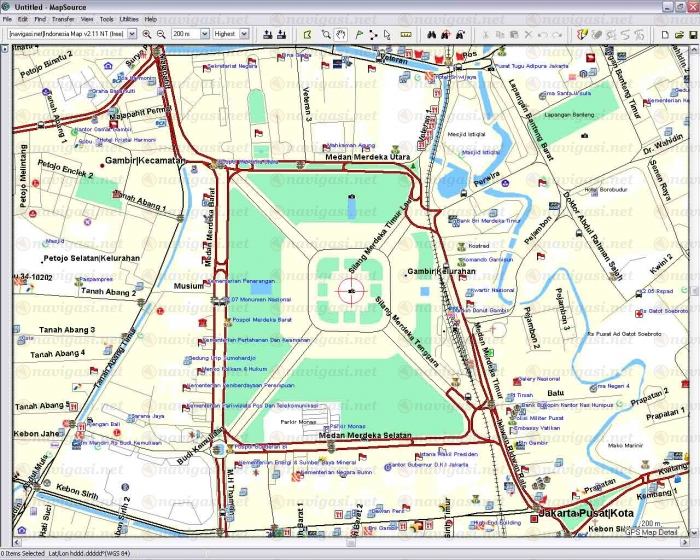Open the Highest detail level dropdown
Viewport: 700px width, 560px height.
[x=244, y=34]
